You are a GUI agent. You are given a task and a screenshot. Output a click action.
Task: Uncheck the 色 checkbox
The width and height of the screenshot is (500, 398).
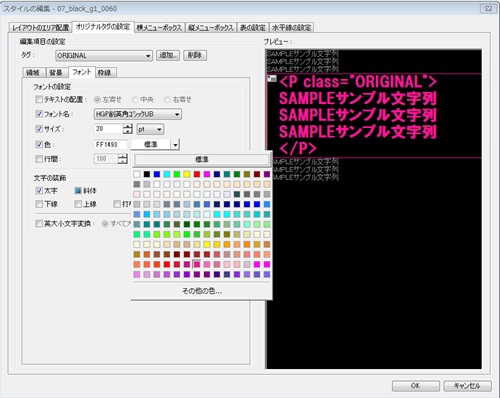[x=39, y=144]
